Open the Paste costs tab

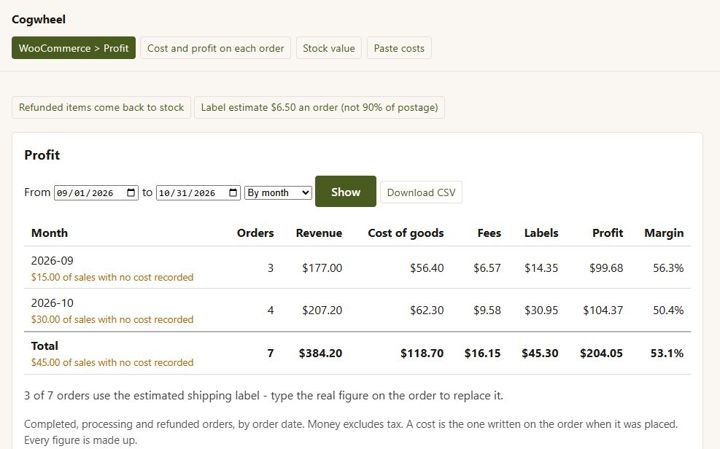[x=399, y=48]
